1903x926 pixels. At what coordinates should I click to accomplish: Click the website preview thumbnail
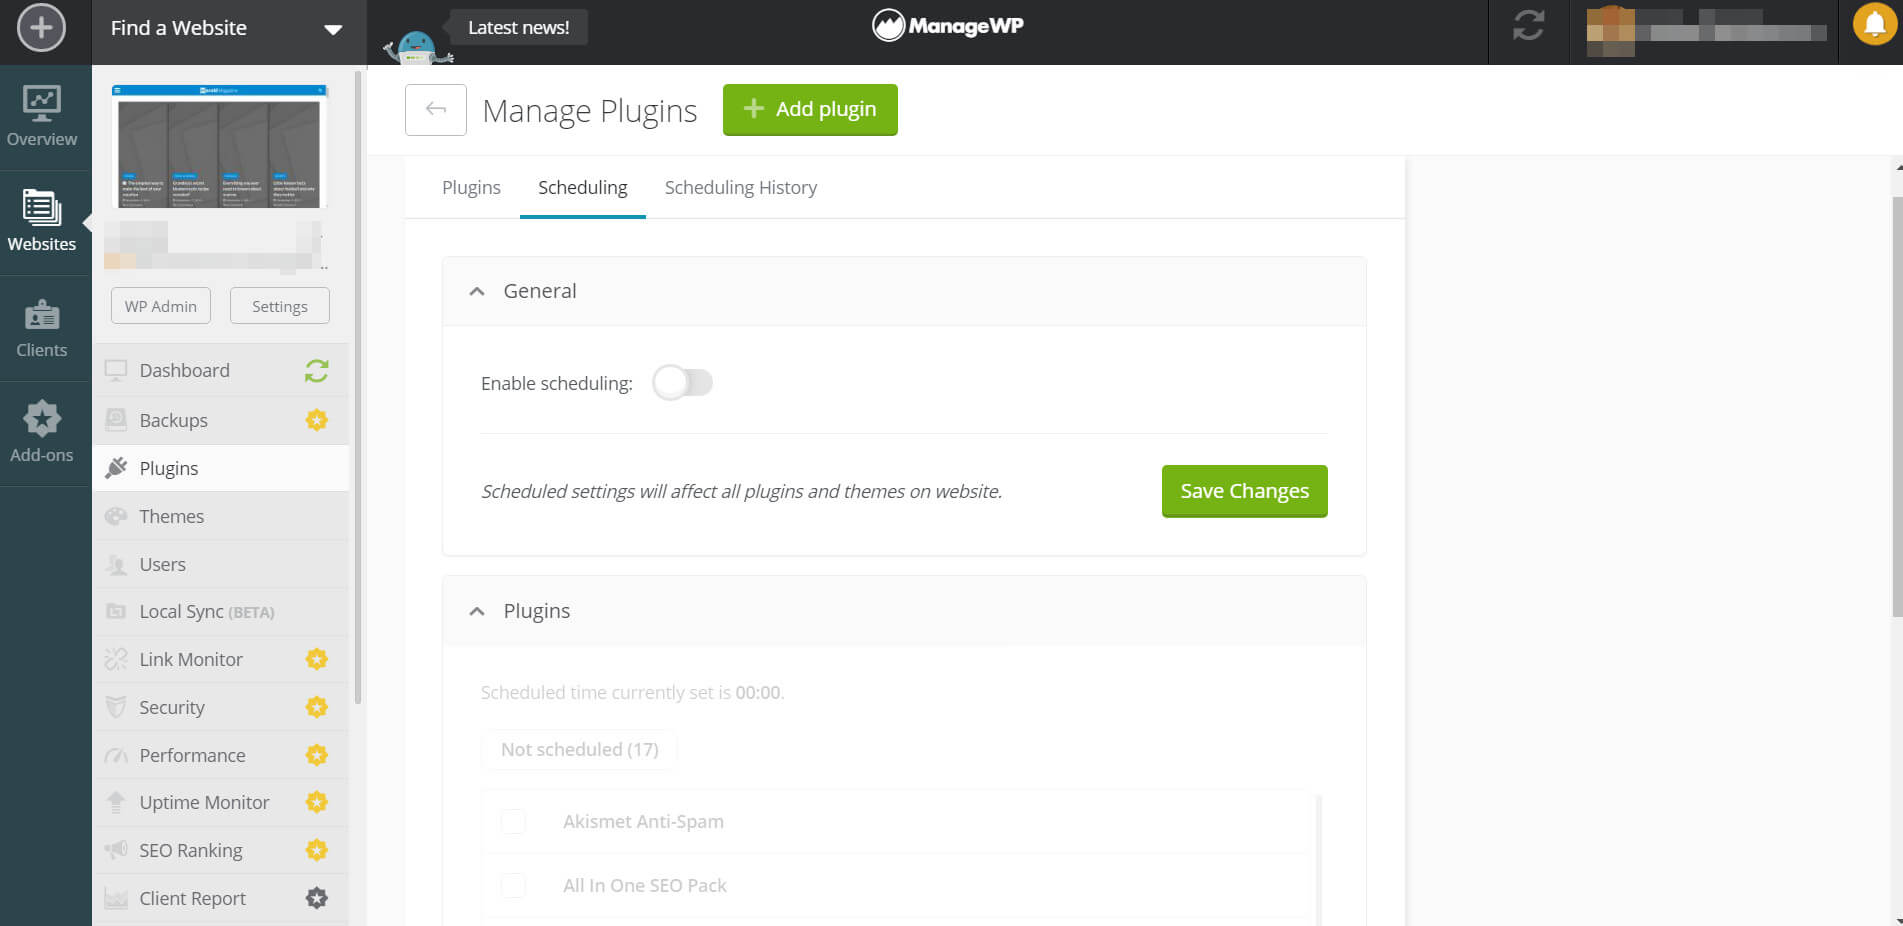pos(220,147)
